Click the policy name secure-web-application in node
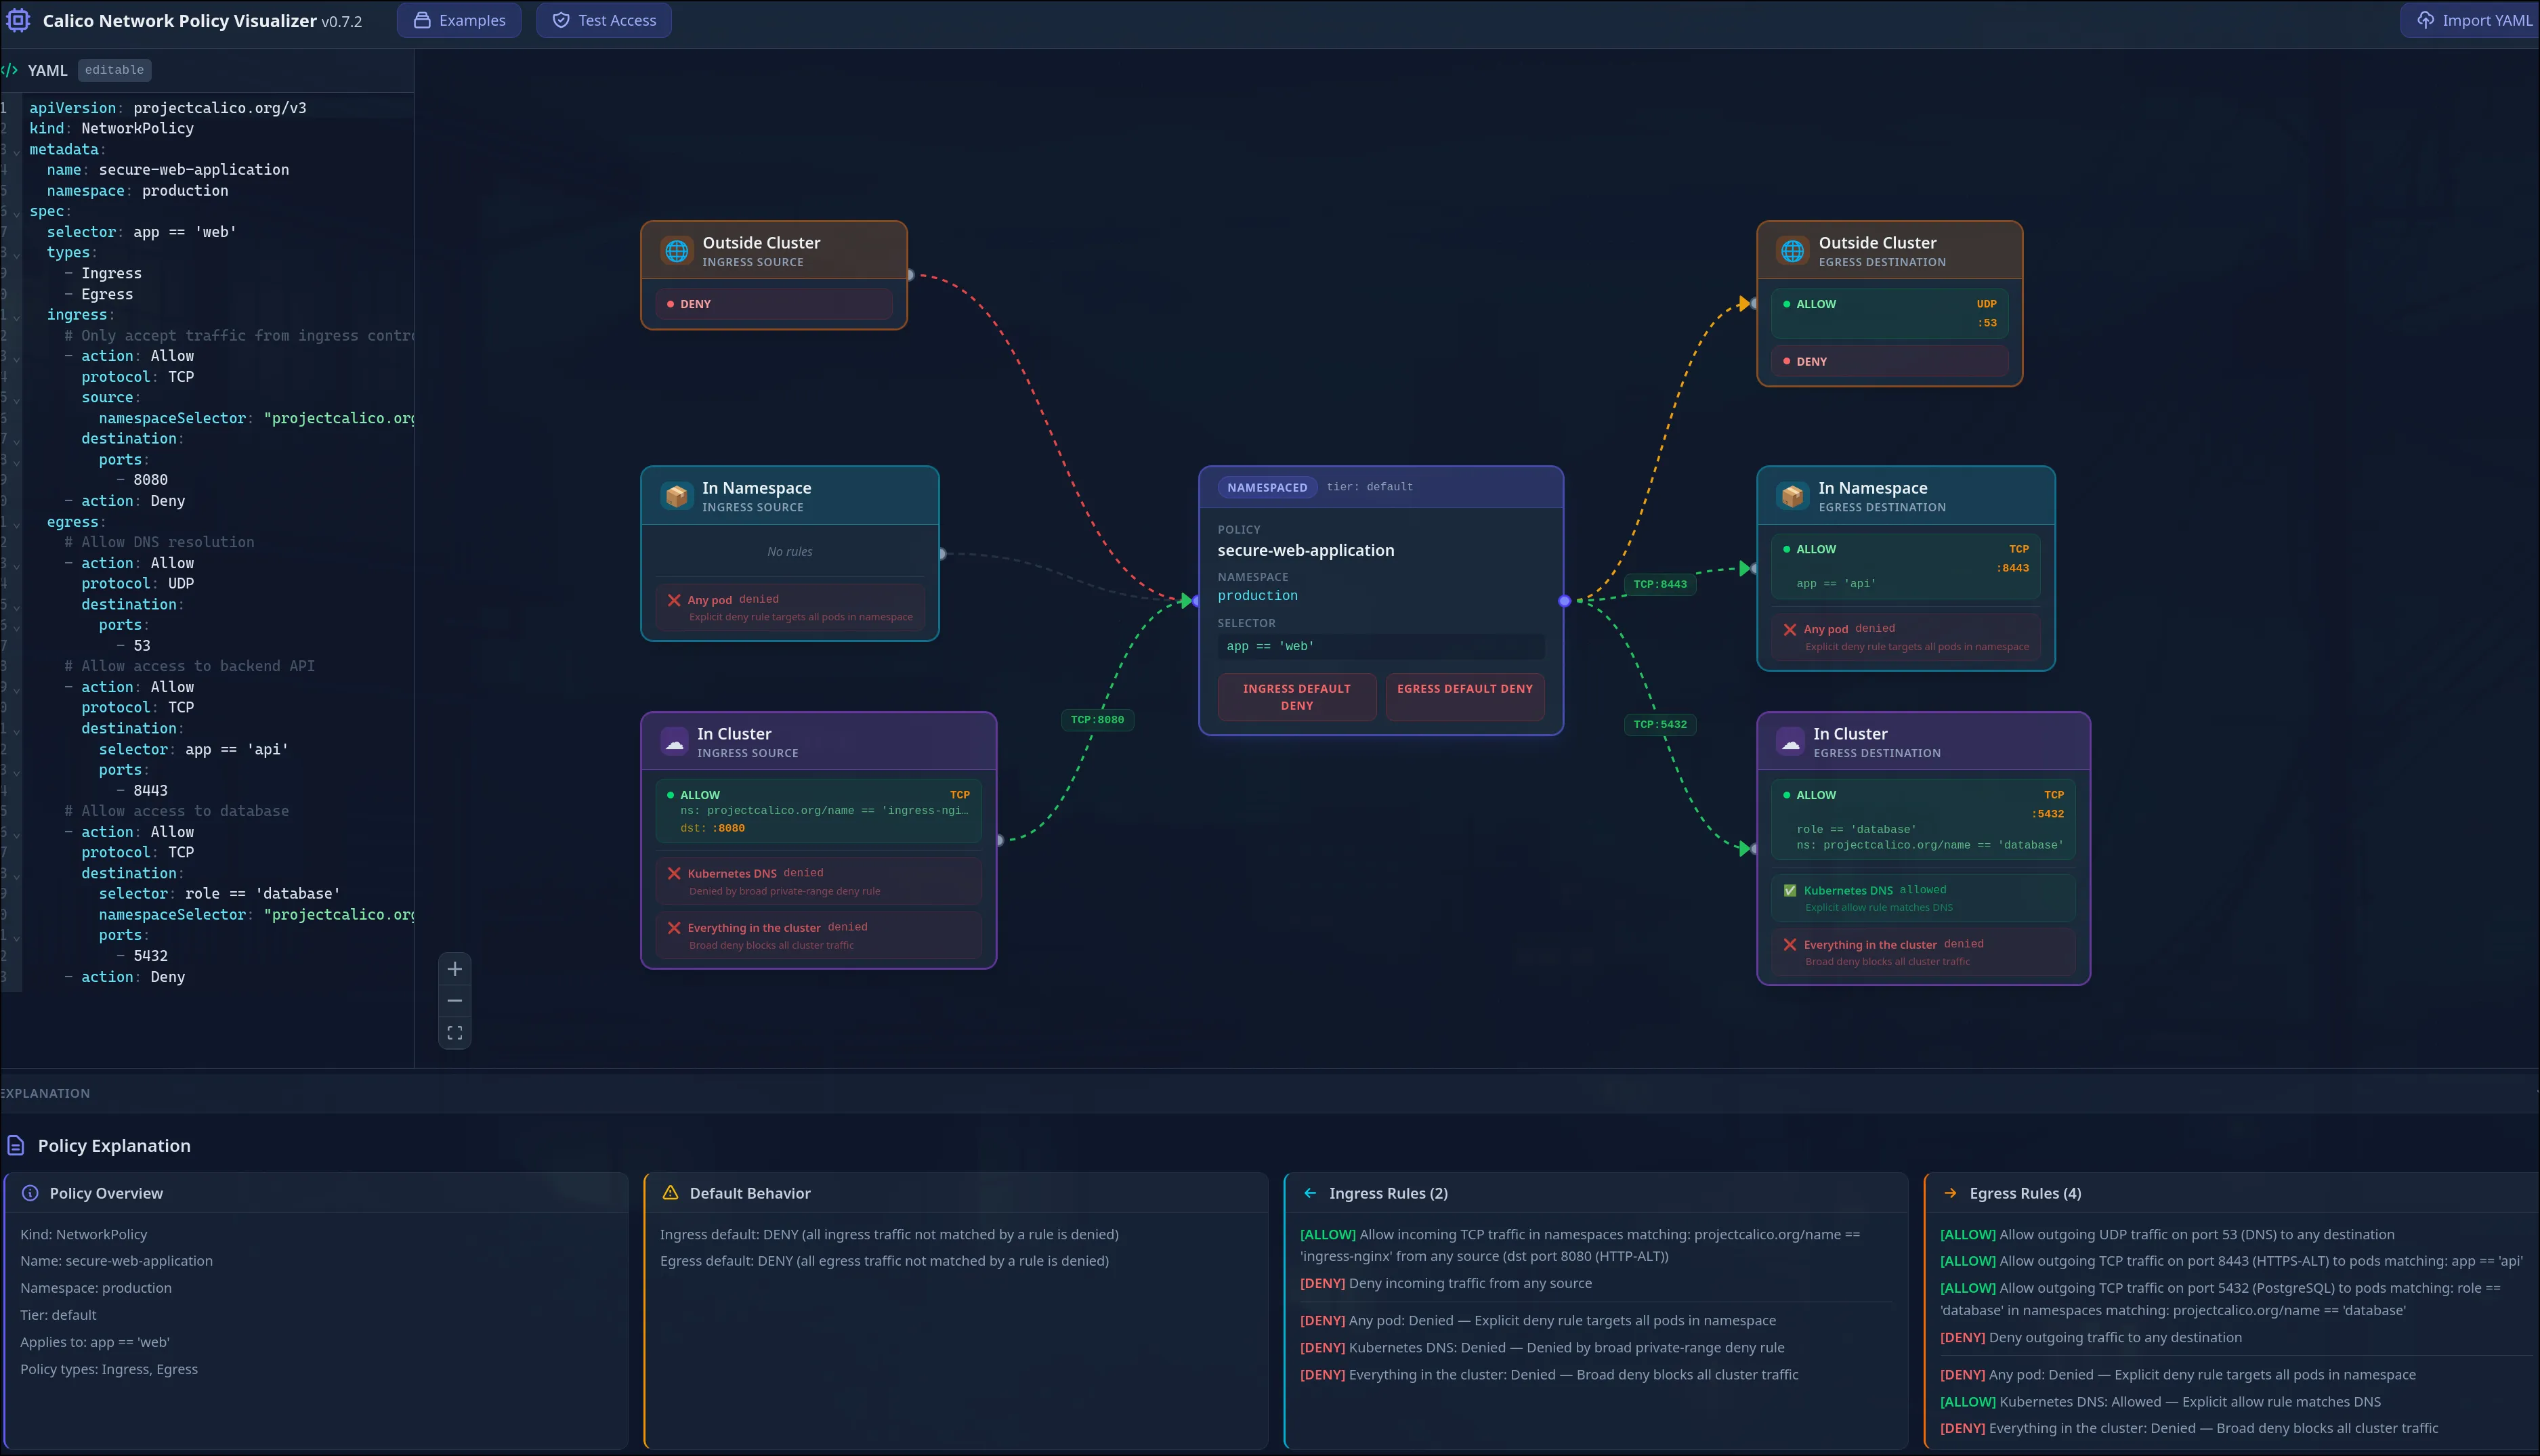The image size is (2540, 1456). click(1305, 550)
